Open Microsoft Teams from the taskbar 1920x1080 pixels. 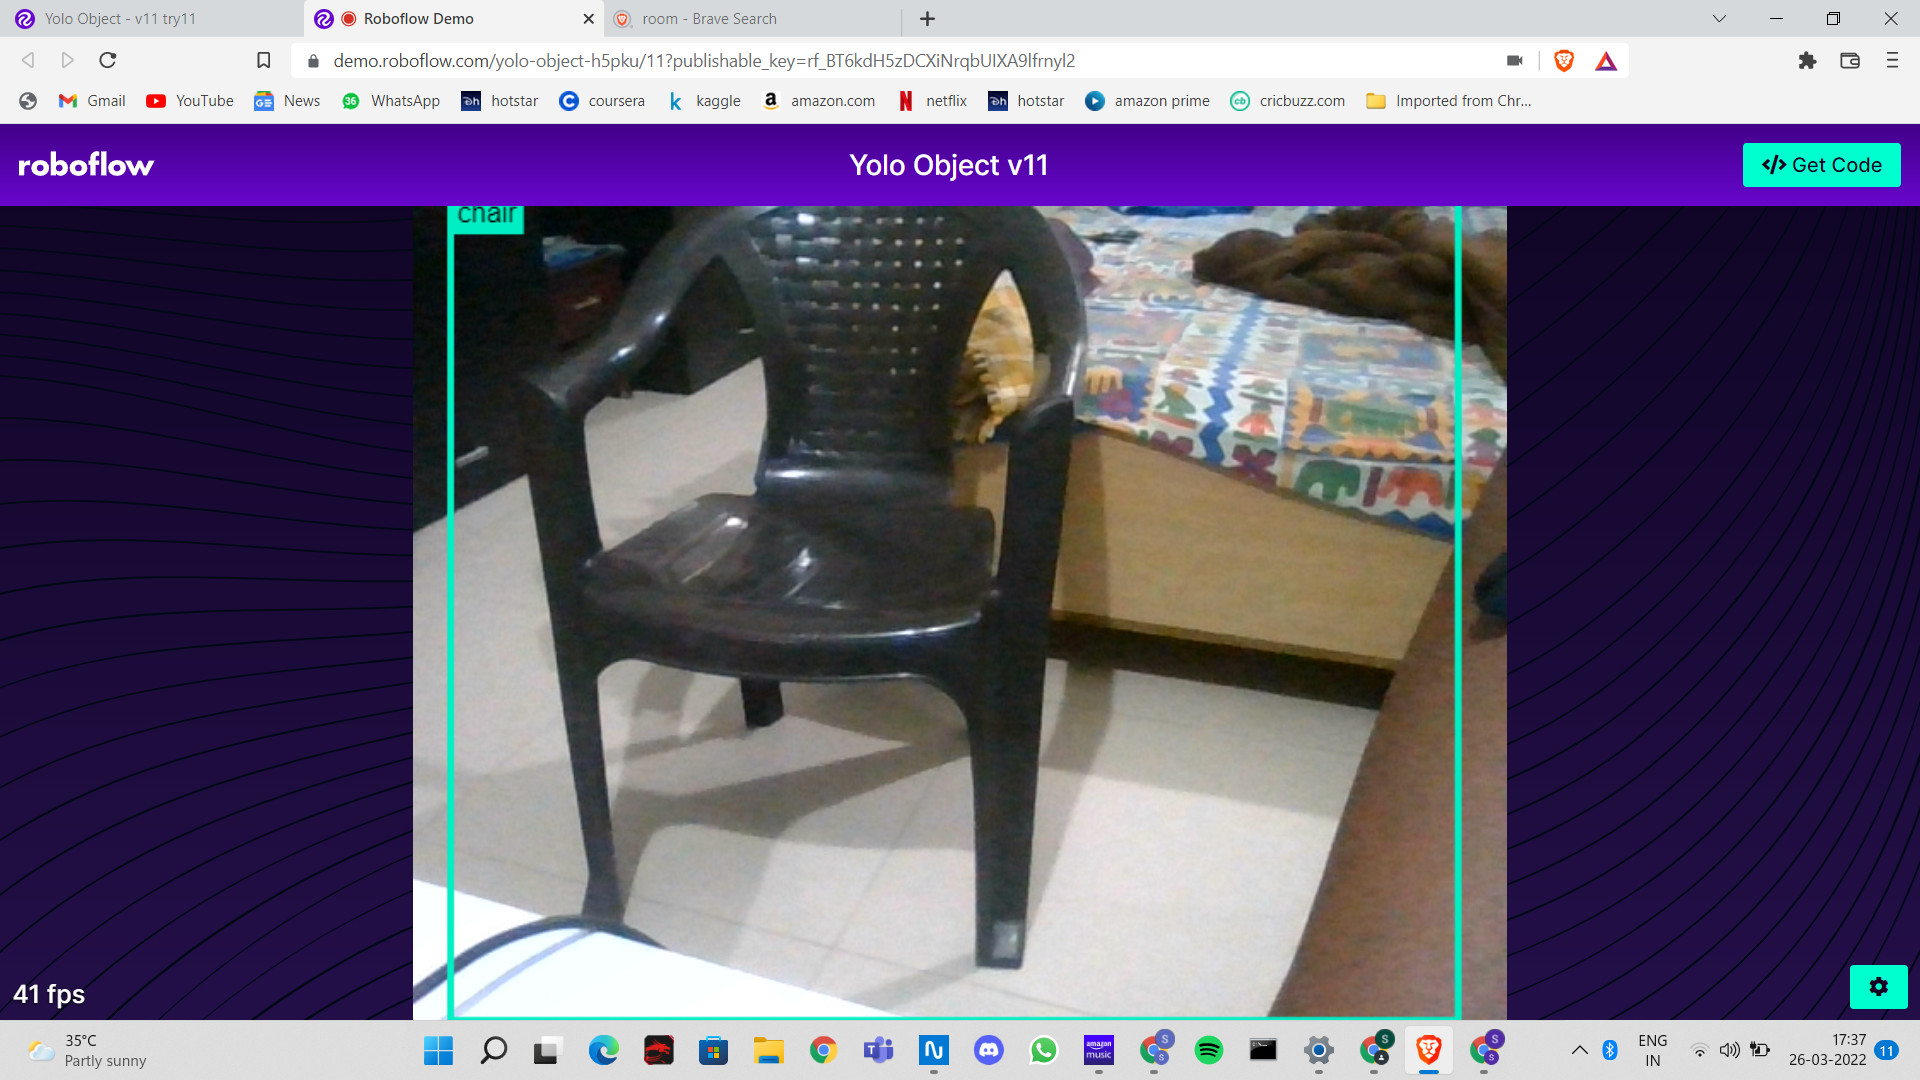pyautogui.click(x=878, y=1051)
